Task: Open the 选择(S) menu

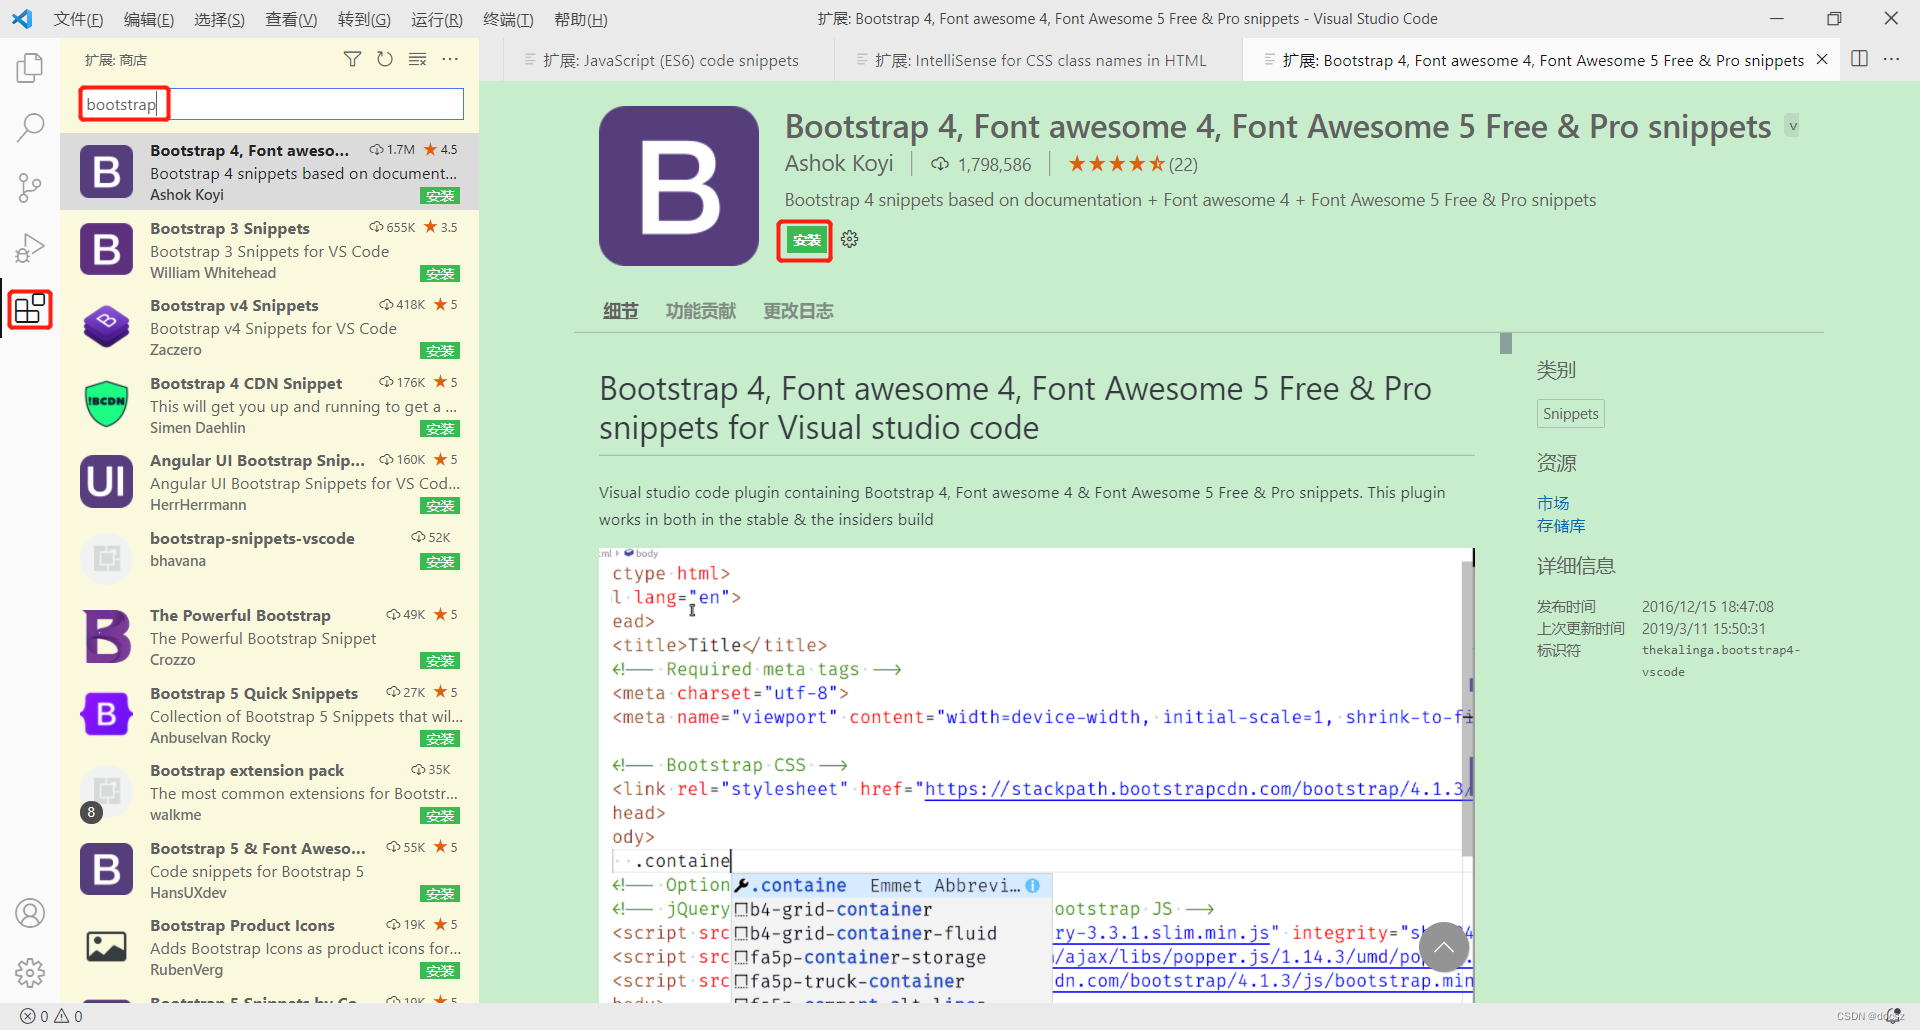Action: [x=219, y=19]
